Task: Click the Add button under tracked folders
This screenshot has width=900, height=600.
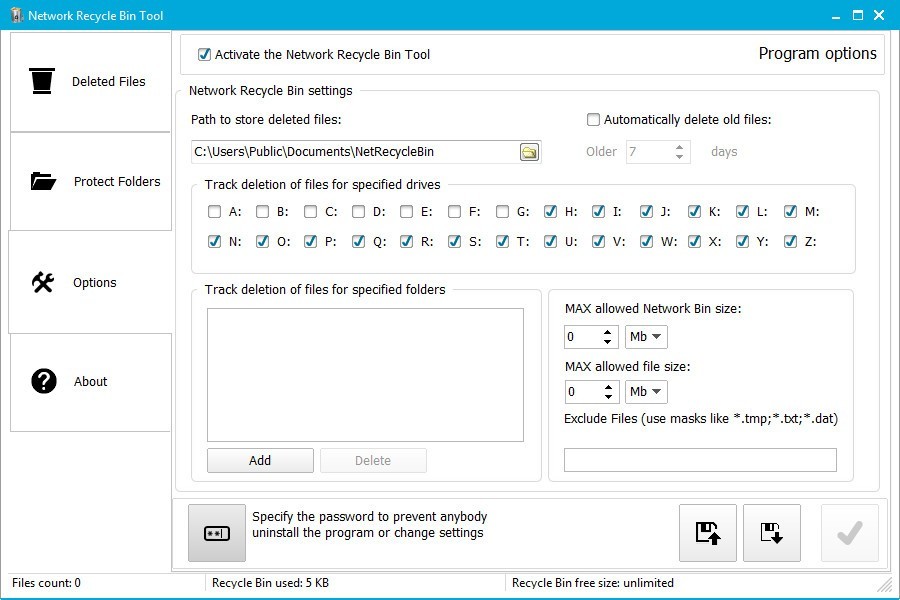Action: [260, 460]
